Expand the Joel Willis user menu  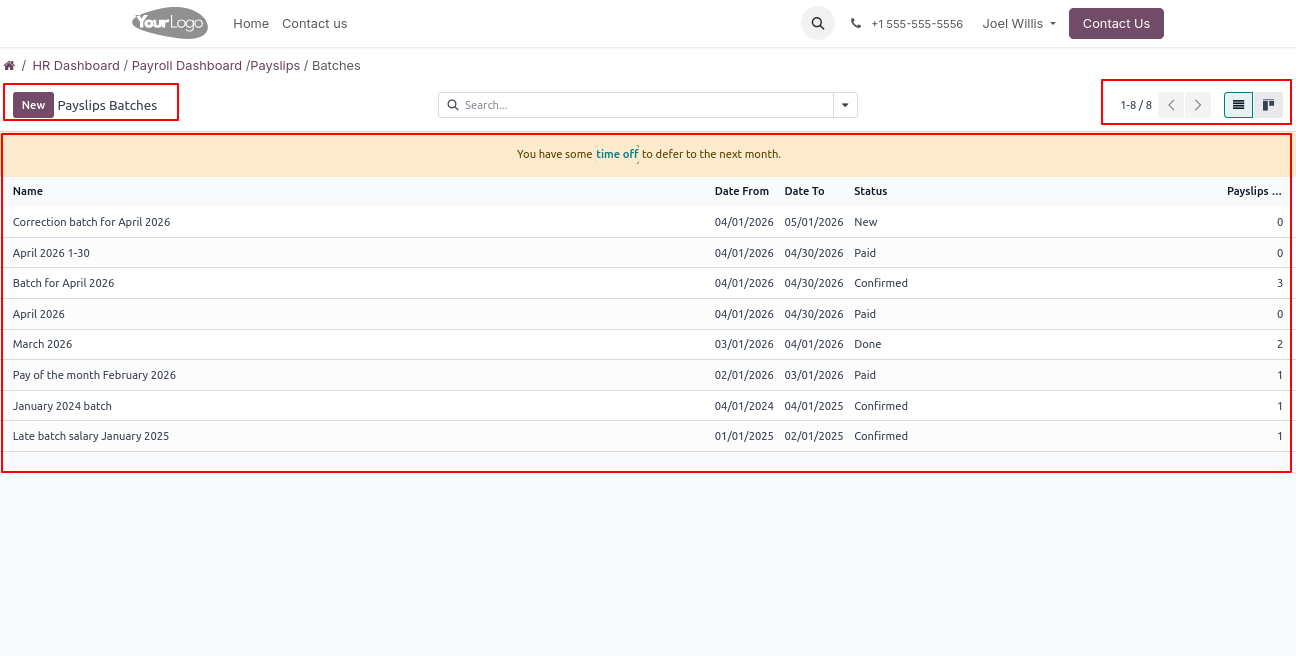pos(1018,24)
